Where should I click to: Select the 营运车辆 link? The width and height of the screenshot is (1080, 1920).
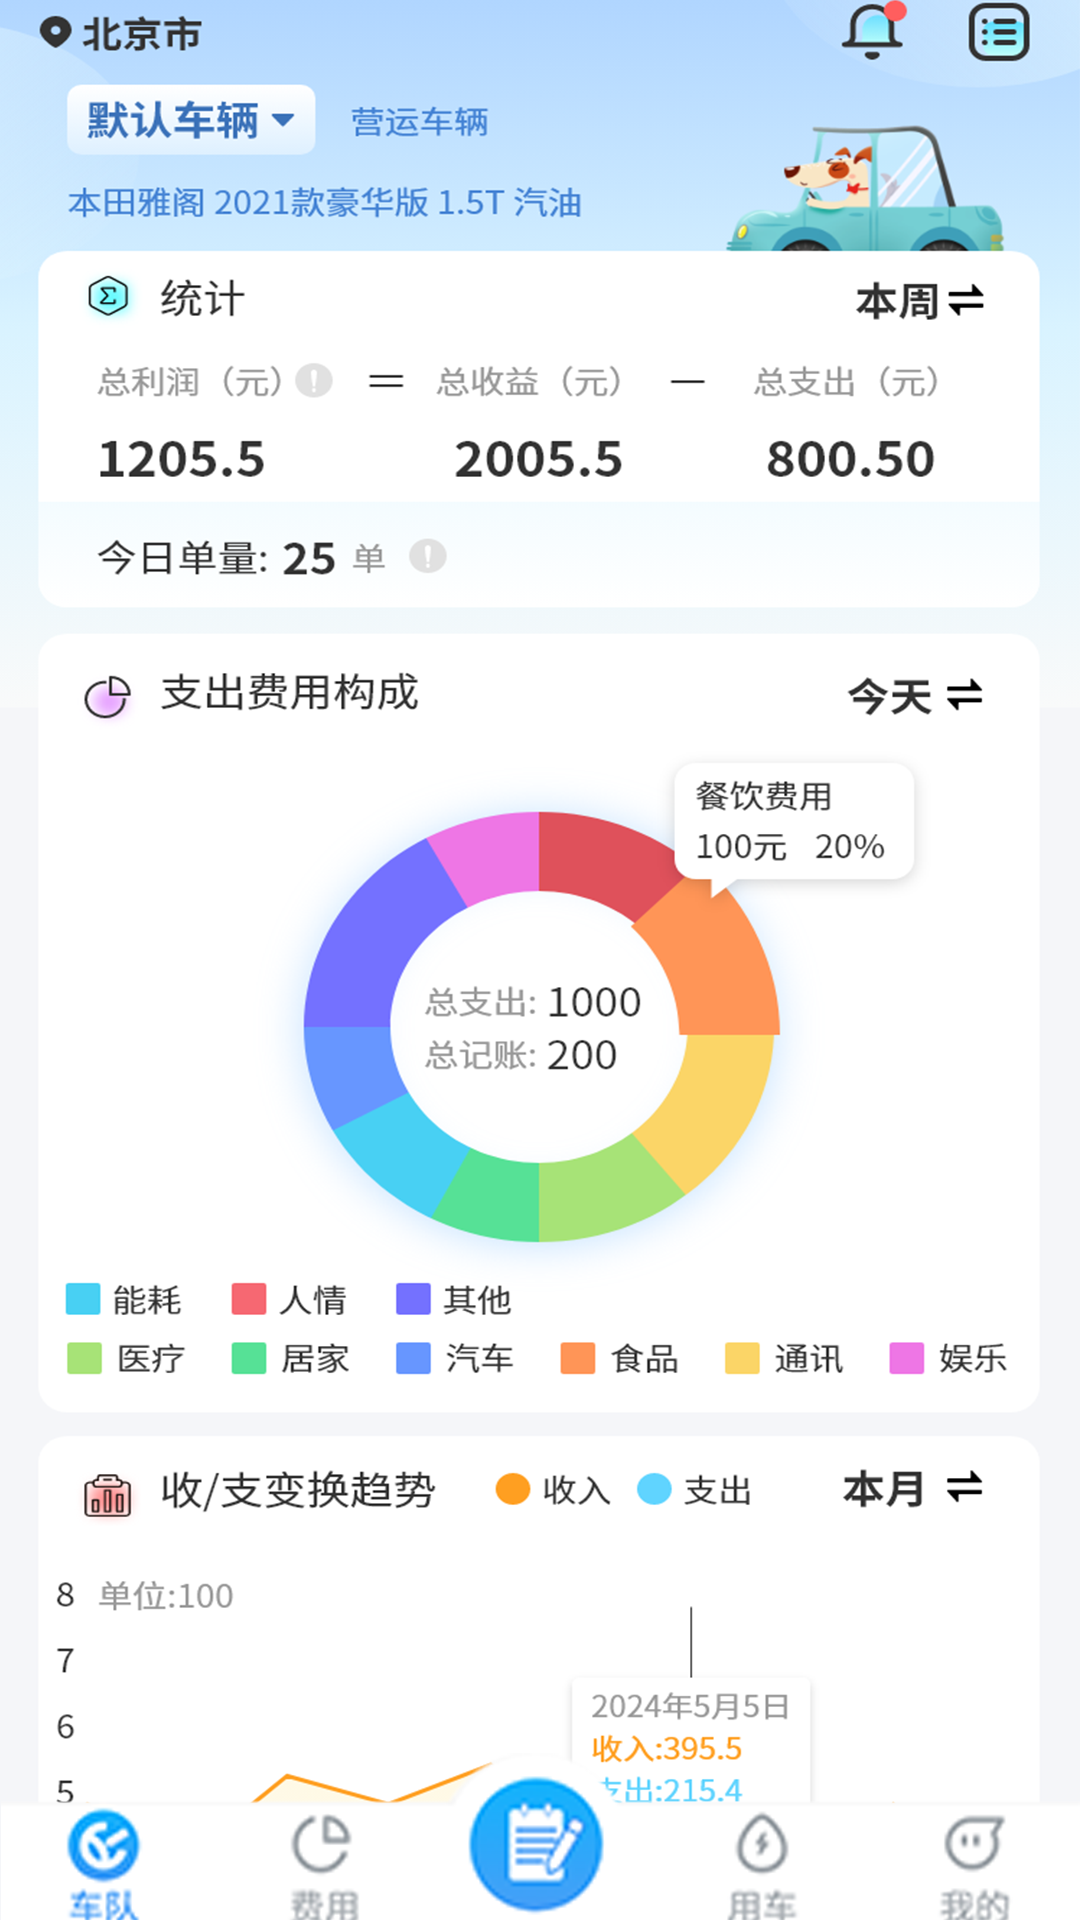[419, 122]
